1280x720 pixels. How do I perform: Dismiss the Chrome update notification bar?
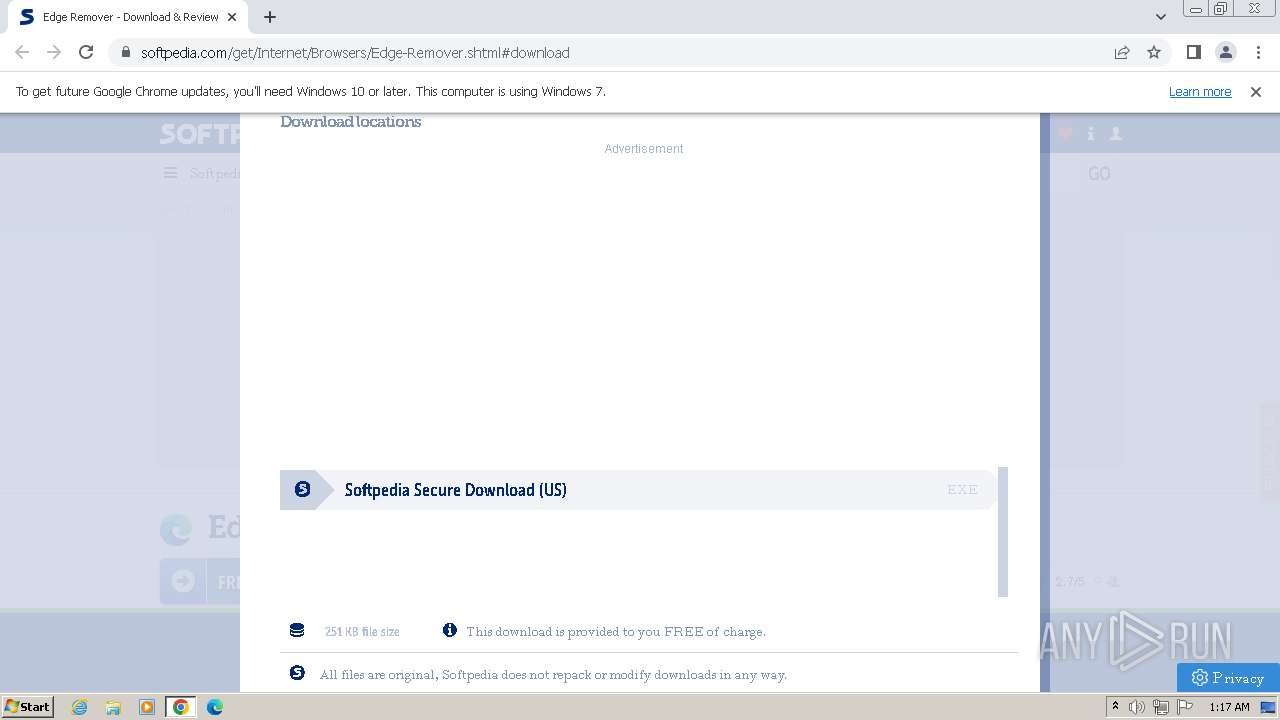[1256, 92]
